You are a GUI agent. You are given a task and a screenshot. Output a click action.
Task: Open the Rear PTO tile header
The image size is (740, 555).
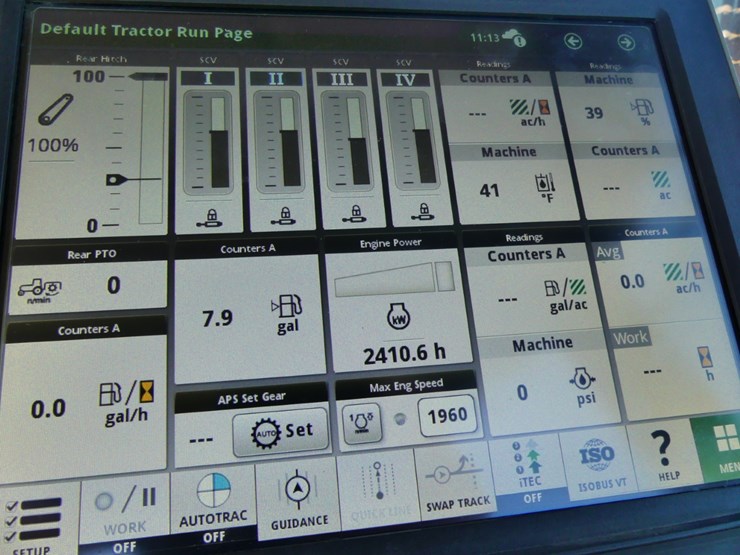click(x=91, y=254)
